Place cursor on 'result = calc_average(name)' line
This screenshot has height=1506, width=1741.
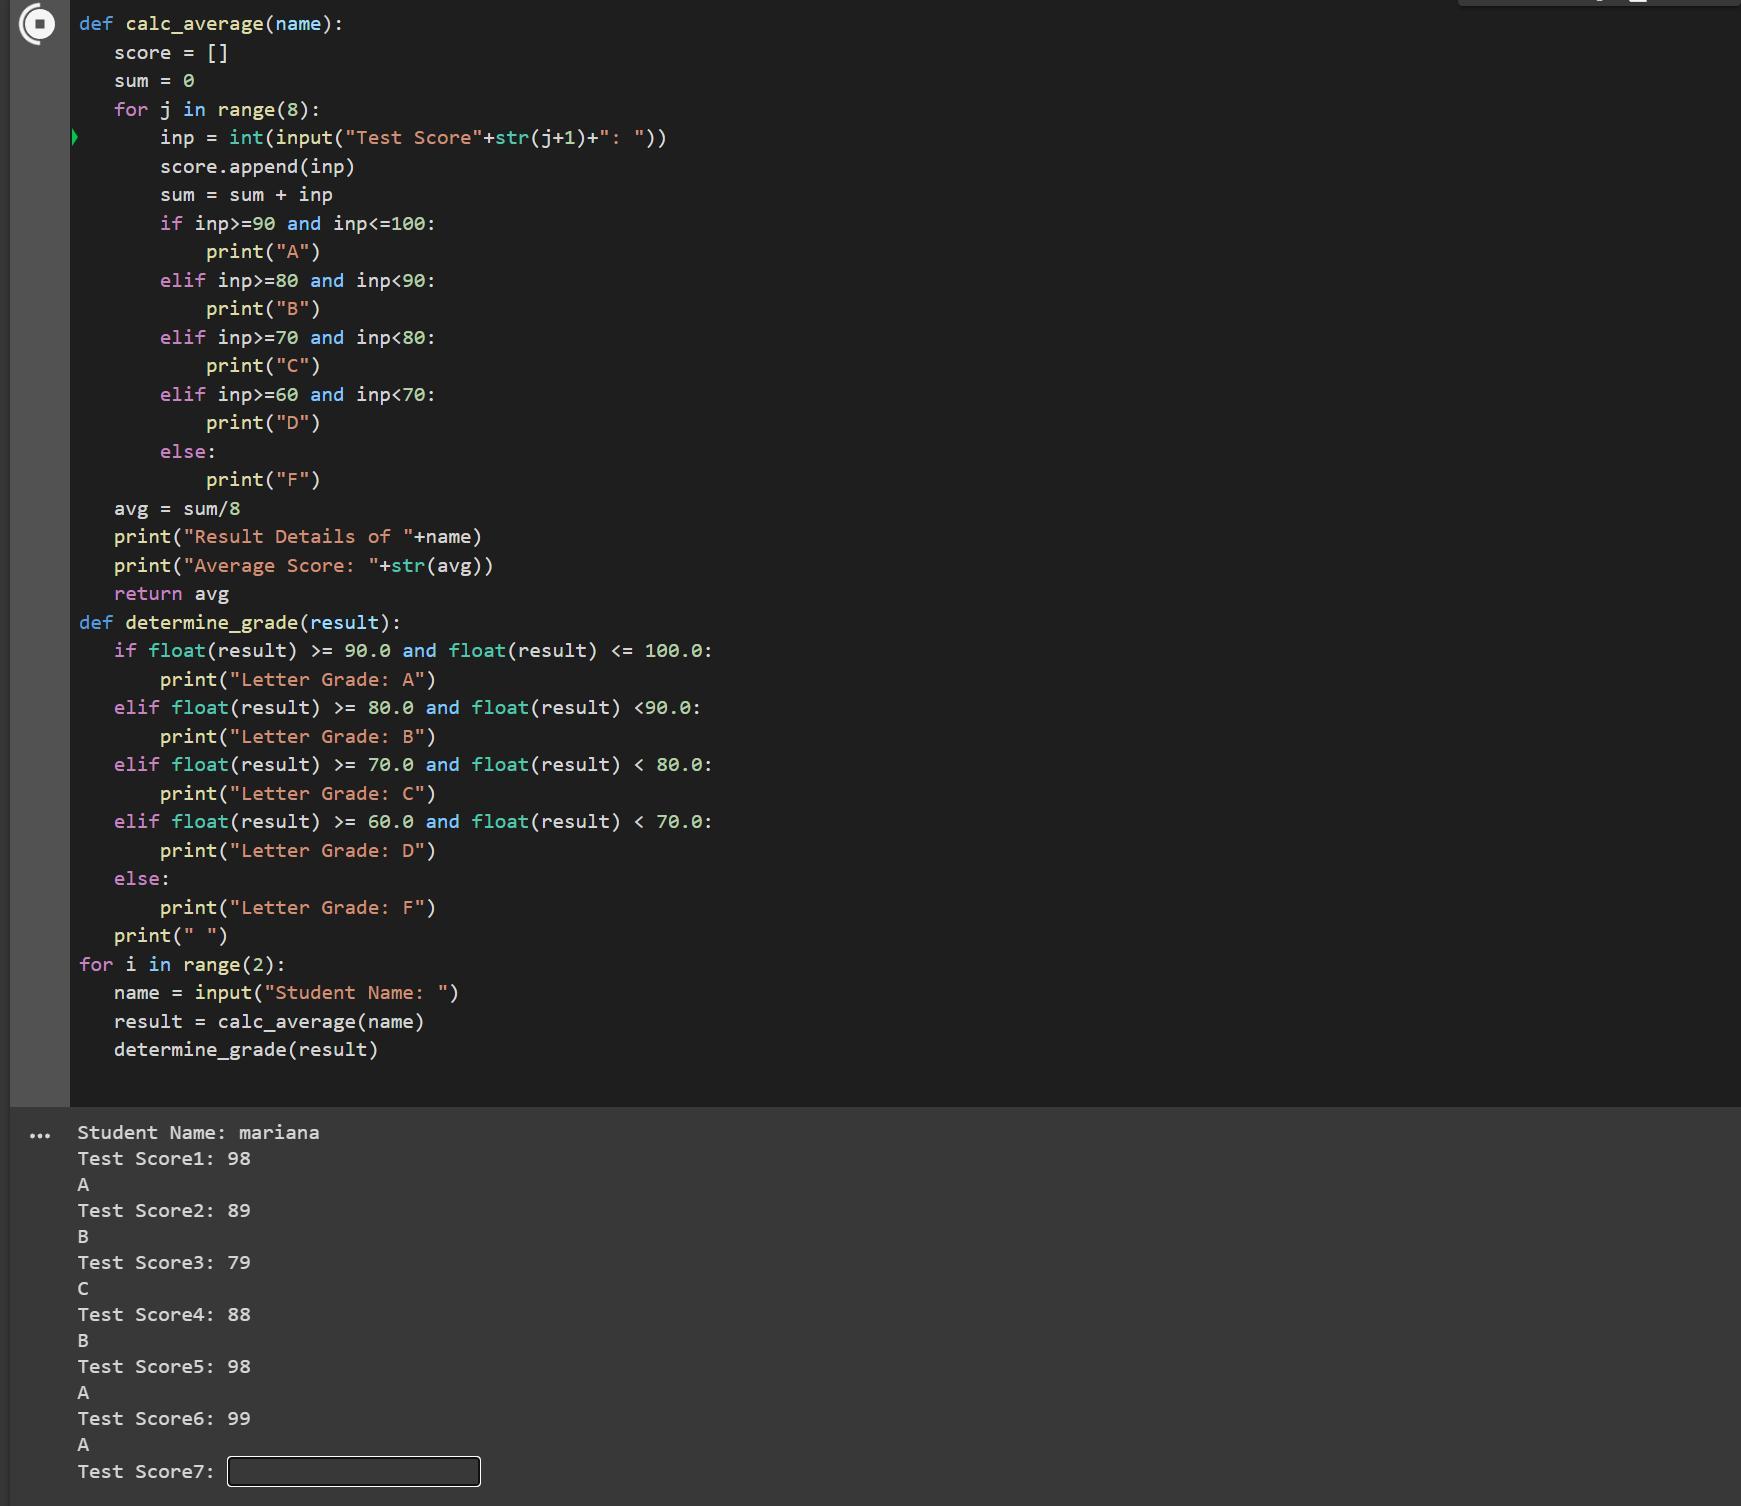click(268, 1022)
